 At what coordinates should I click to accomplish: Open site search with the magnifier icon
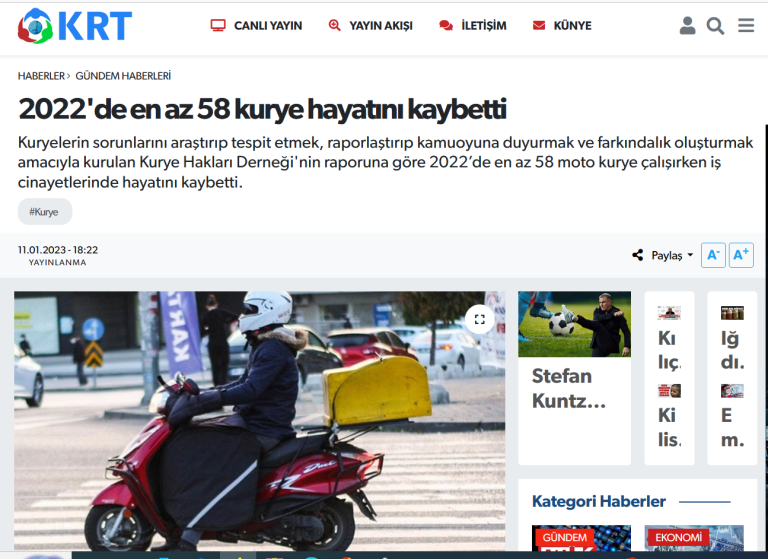pos(715,26)
